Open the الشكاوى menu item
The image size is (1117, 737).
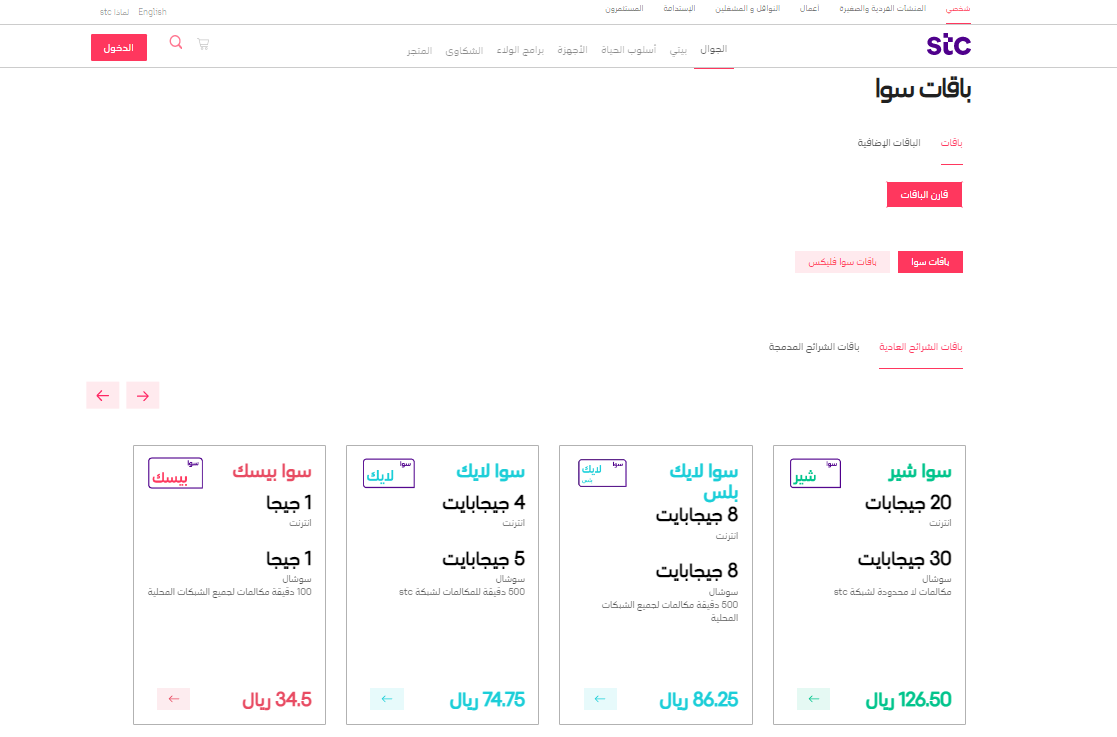464,51
